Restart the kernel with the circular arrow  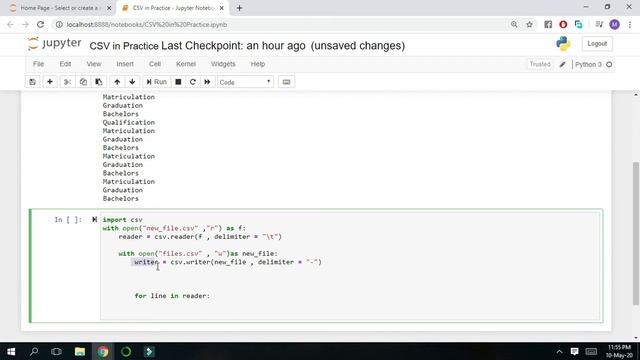pos(193,82)
